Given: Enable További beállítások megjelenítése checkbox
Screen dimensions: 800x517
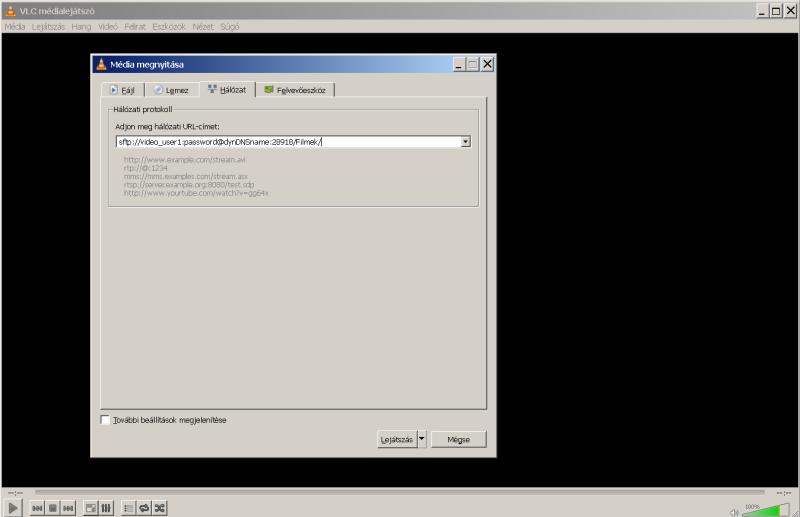Looking at the screenshot, I should (105, 420).
